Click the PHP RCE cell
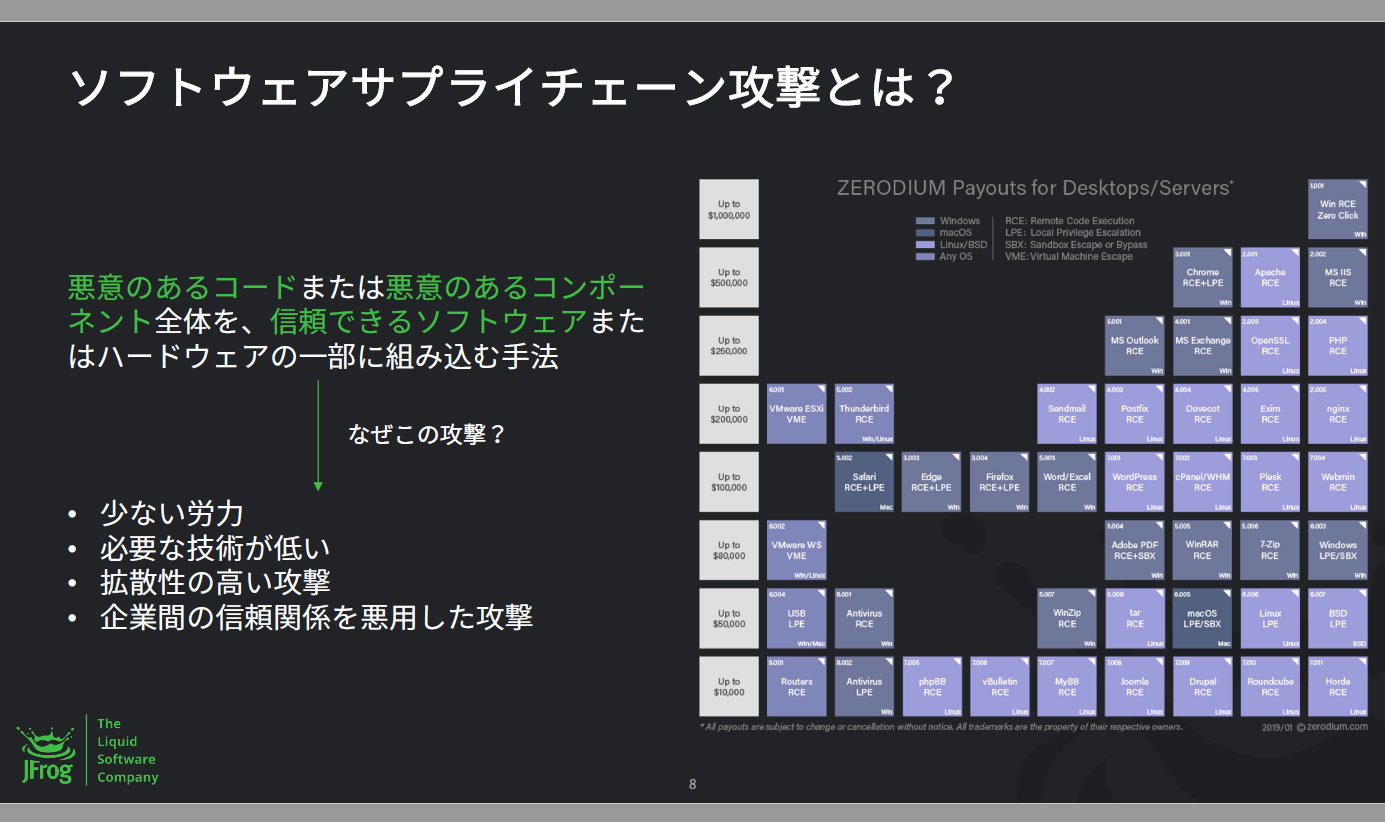This screenshot has height=822, width=1385. [x=1338, y=346]
